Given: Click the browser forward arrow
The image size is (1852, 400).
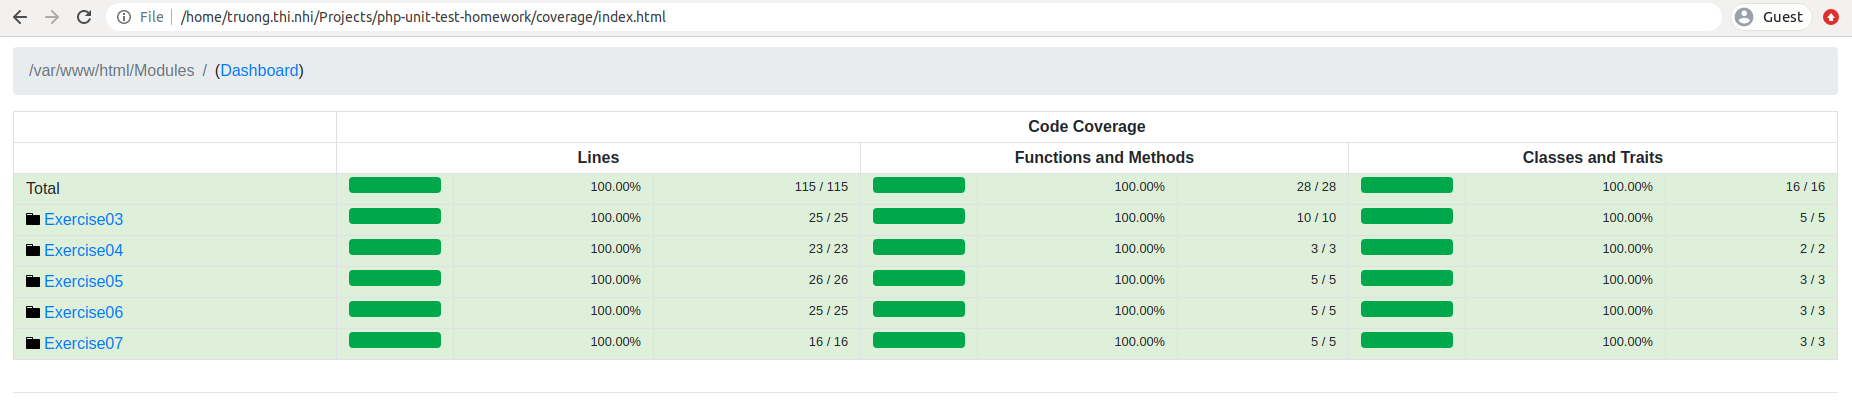Looking at the screenshot, I should pyautogui.click(x=52, y=17).
